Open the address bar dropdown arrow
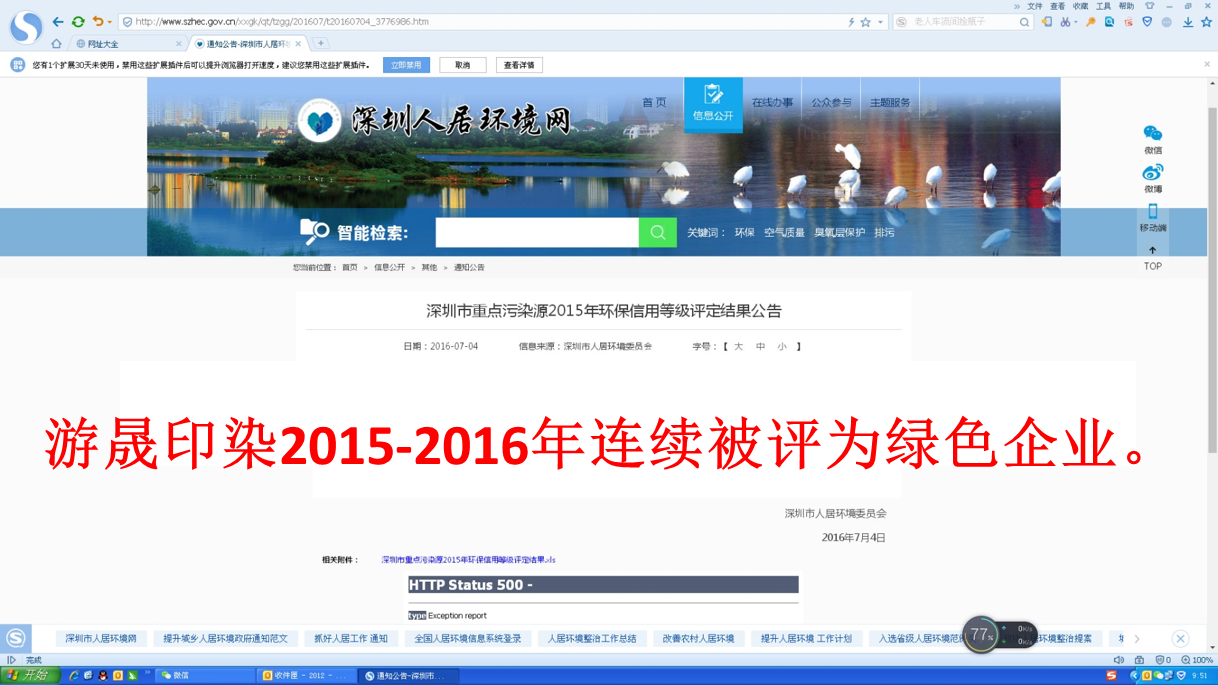1218x685 pixels. click(881, 22)
